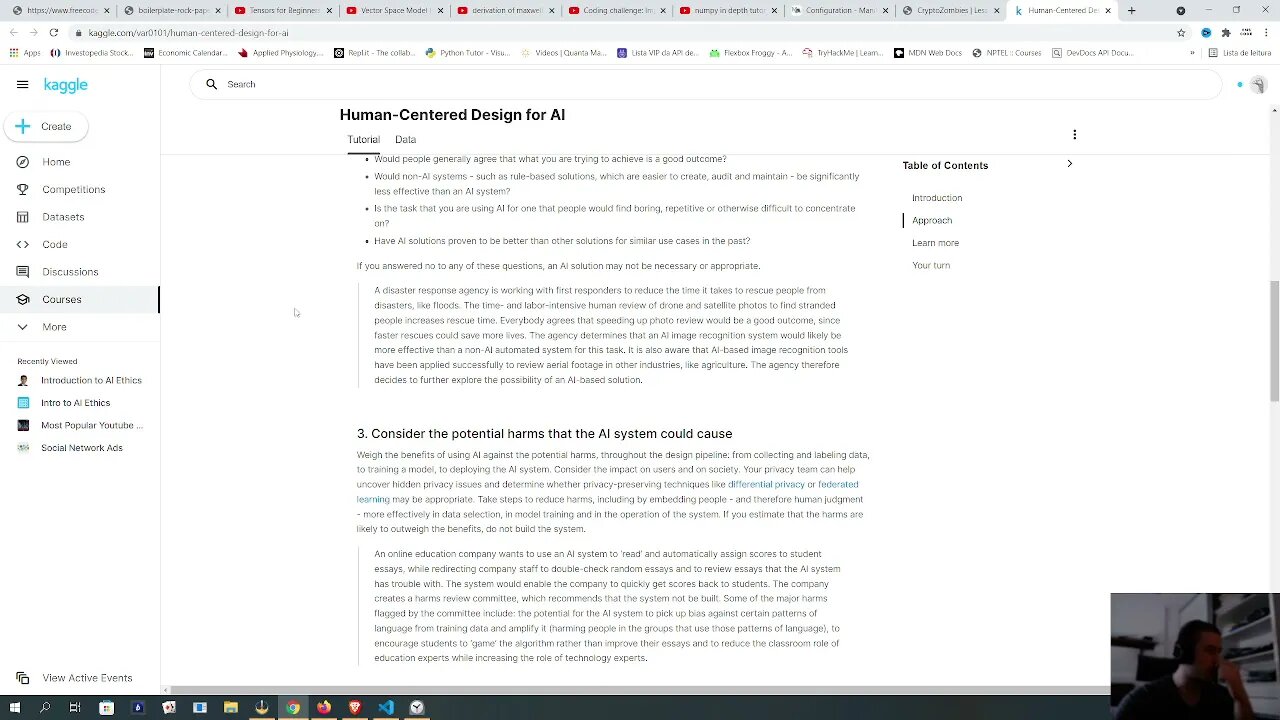Open Windows Start menu
1280x720 pixels.
tap(14, 708)
